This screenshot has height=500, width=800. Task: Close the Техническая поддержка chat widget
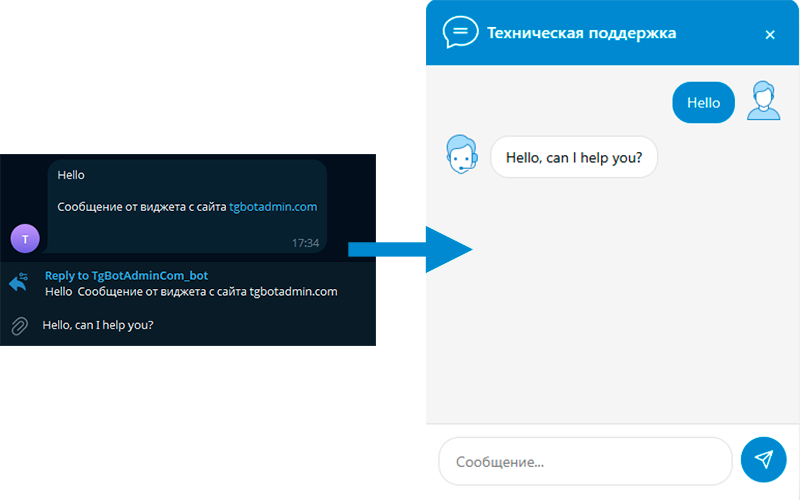pos(769,34)
